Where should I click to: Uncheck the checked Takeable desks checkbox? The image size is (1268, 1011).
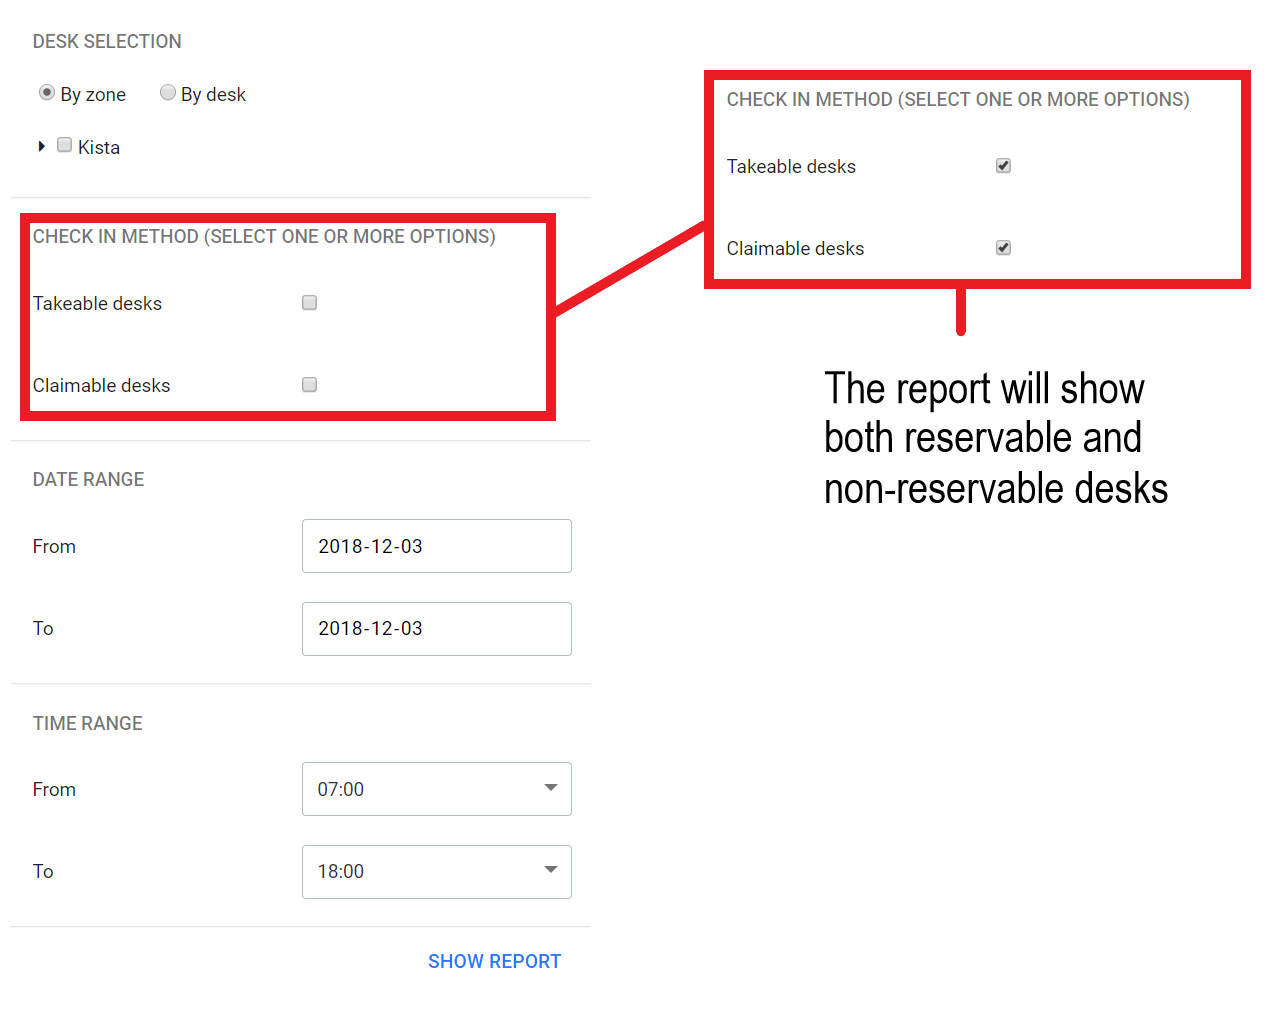pyautogui.click(x=1004, y=166)
